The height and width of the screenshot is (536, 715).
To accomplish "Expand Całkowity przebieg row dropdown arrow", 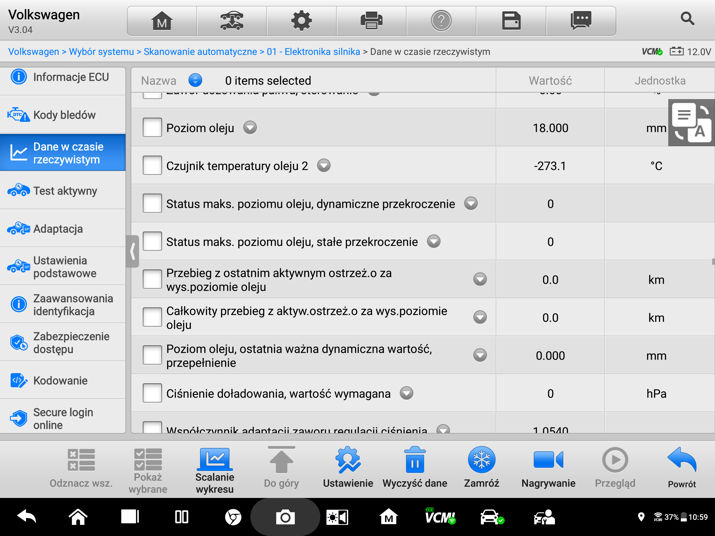I will 480,317.
